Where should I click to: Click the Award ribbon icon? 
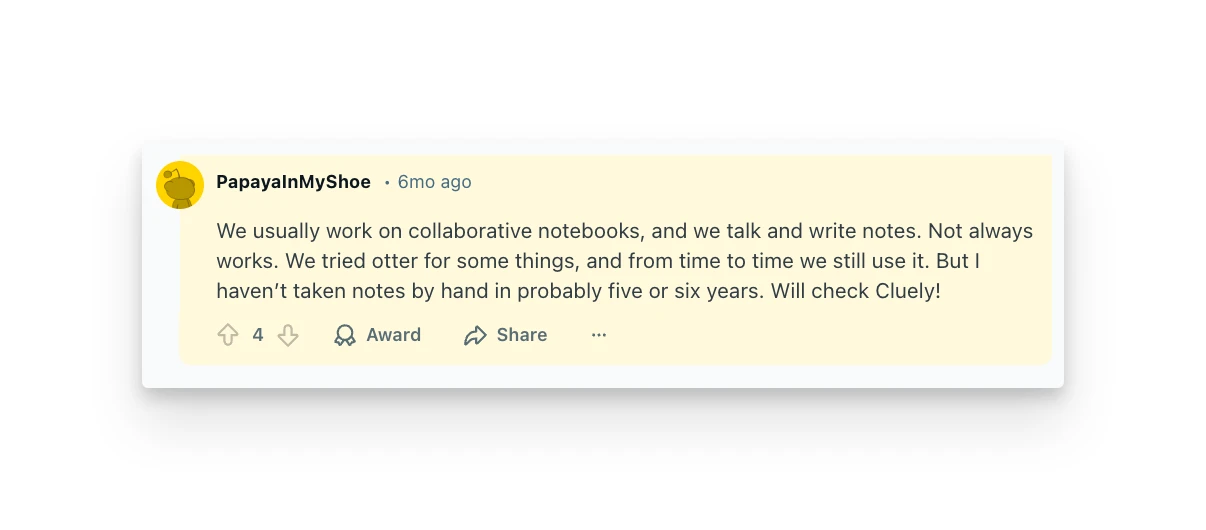point(345,335)
